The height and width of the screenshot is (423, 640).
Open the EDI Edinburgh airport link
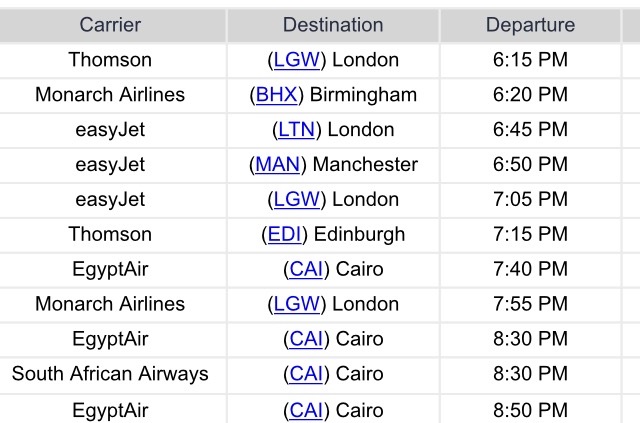284,234
